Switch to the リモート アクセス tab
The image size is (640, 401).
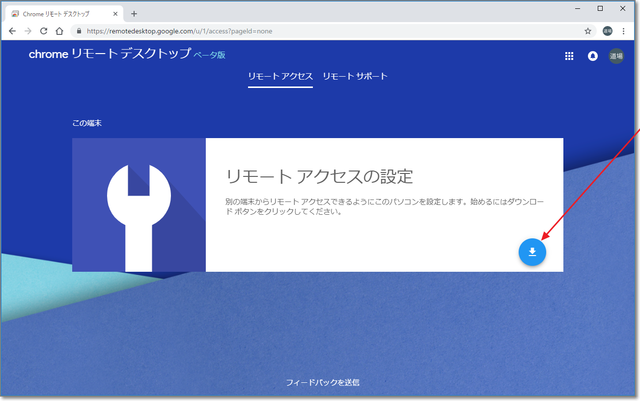click(281, 76)
